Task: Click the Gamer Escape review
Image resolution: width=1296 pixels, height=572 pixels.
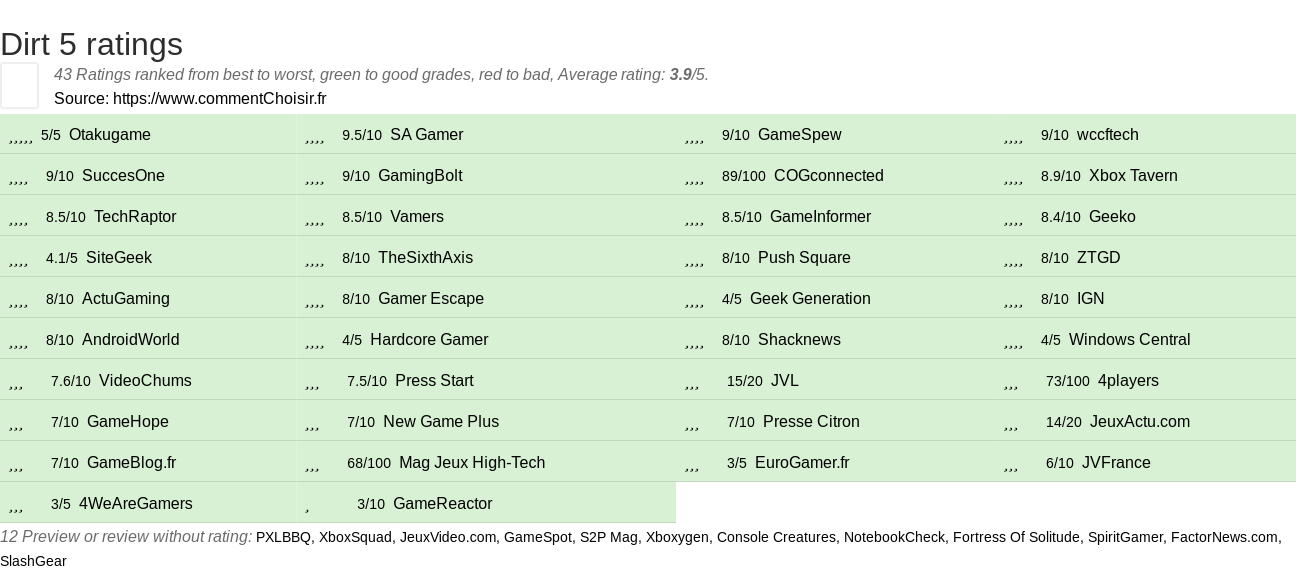Action: coord(431,299)
